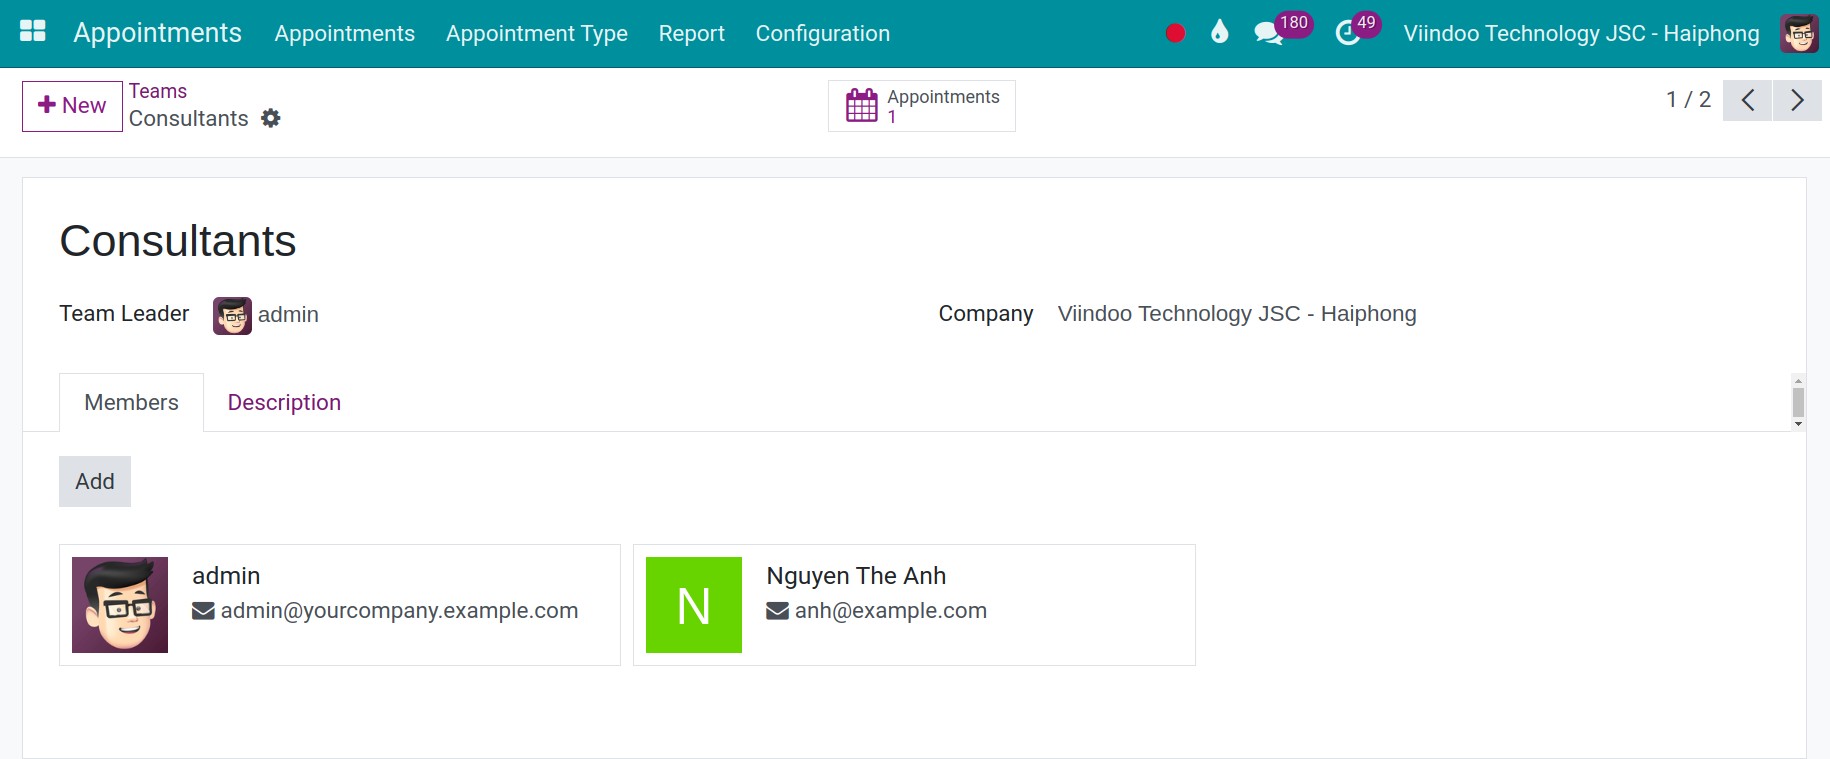Viewport: 1830px width, 759px height.
Task: Click the water drop icon in the navbar
Action: (1219, 32)
